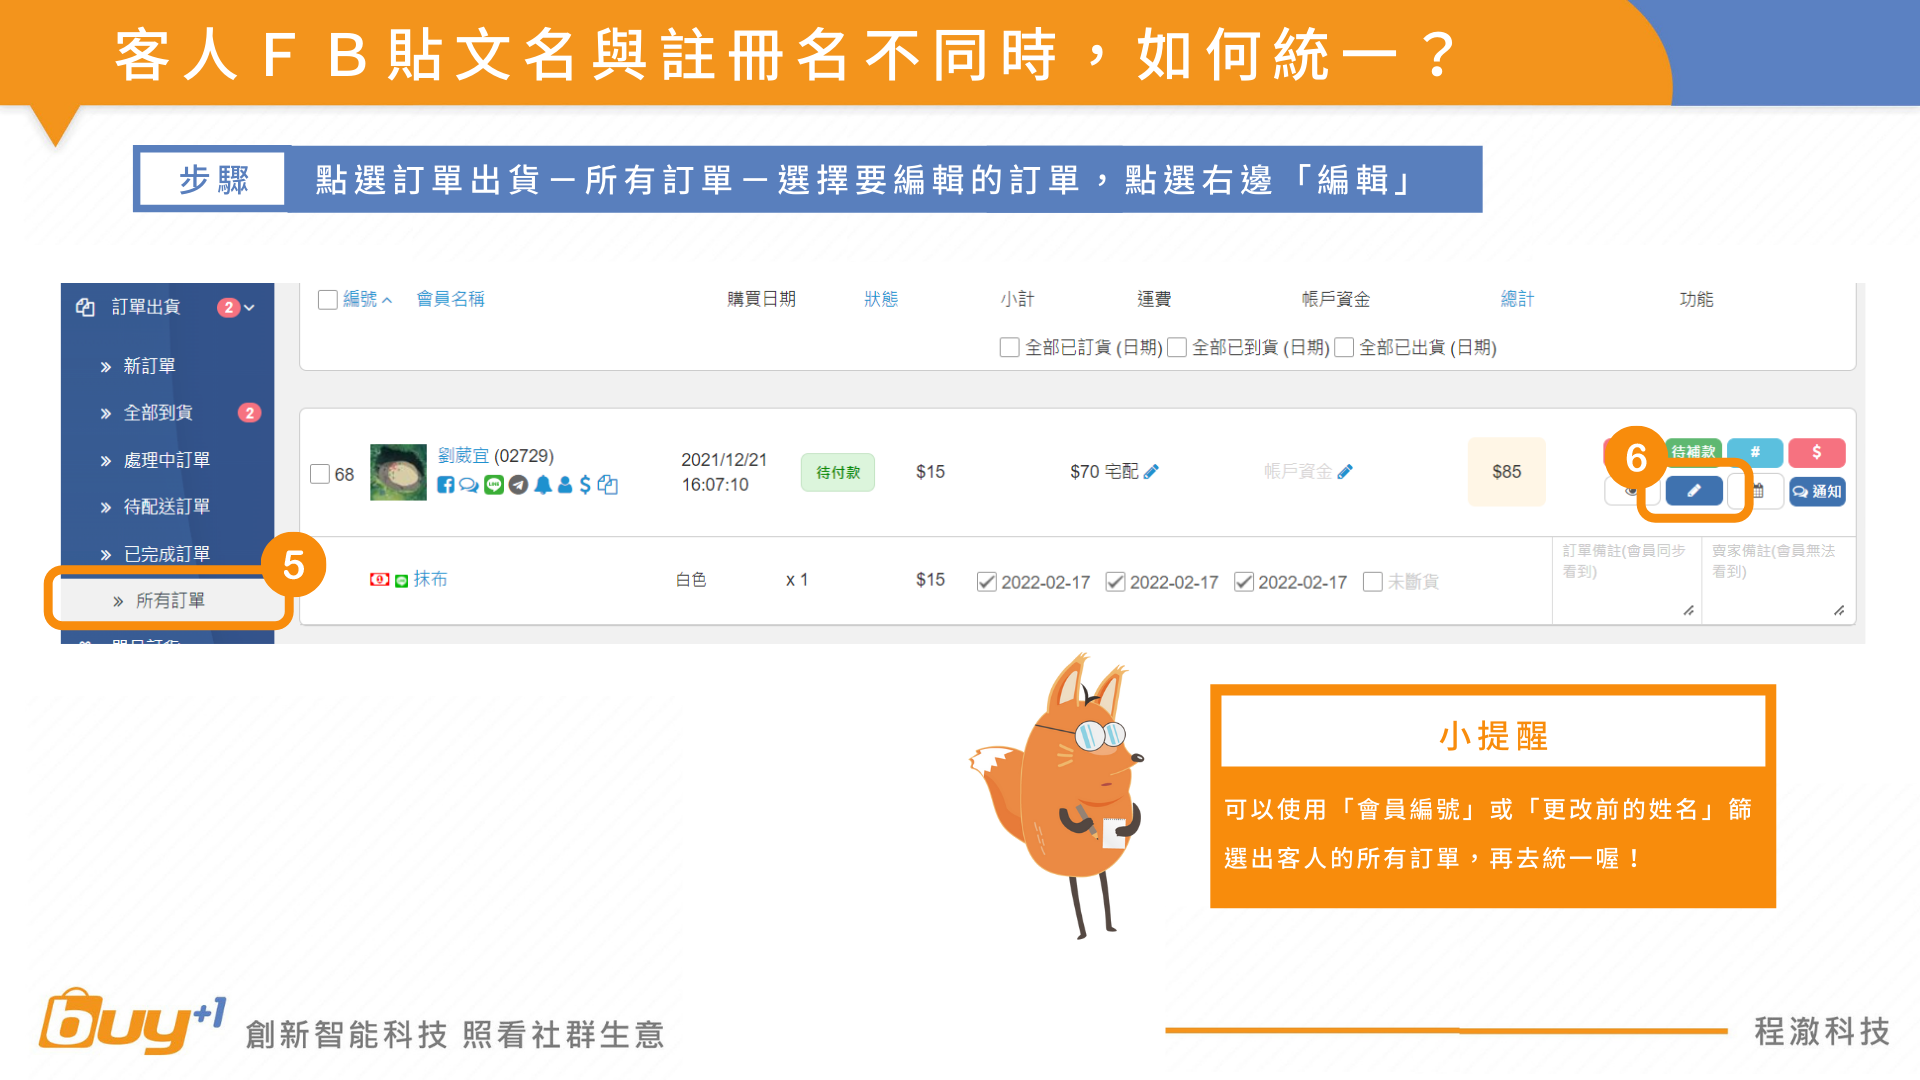Screen dimensions: 1920x1080
Task: Click the red dollar sign button
Action: (1816, 452)
